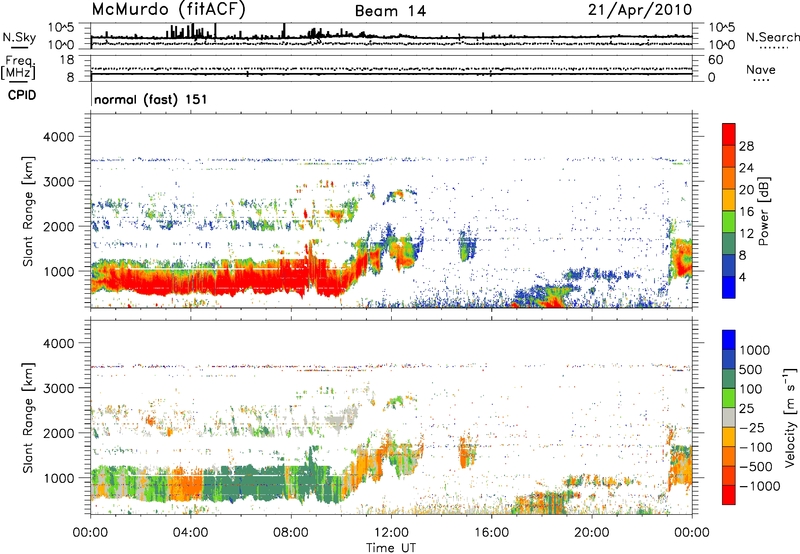Click the "2000" tick of the velocity panel
Screen dimensions: 800x554
click(58, 433)
